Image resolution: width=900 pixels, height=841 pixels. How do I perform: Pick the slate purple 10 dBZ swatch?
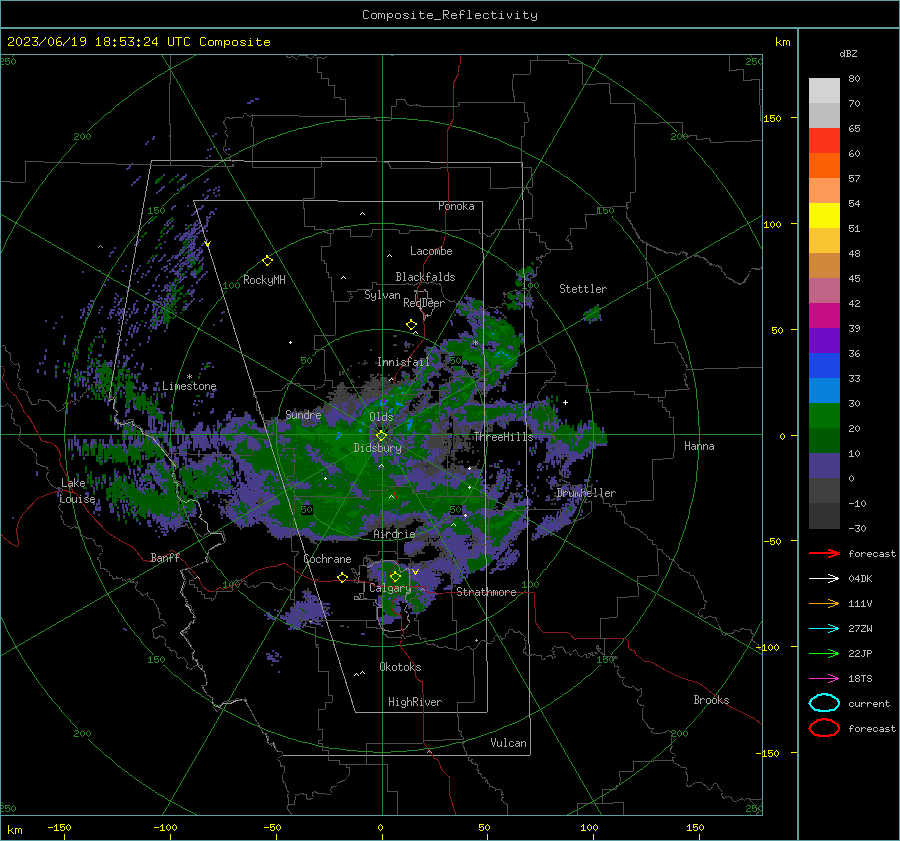(x=824, y=466)
